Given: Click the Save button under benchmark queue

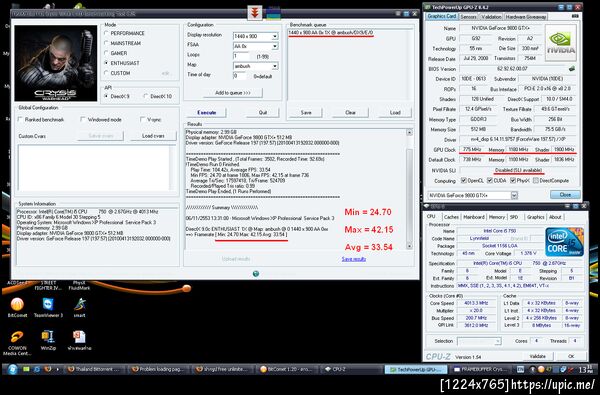Looking at the screenshot, I should tap(306, 113).
